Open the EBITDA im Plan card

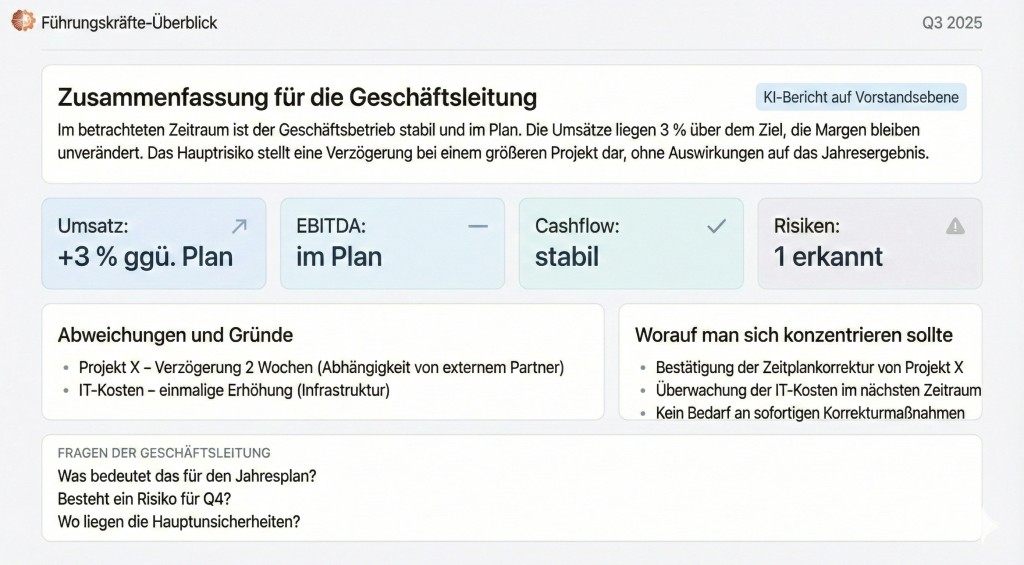tap(392, 243)
